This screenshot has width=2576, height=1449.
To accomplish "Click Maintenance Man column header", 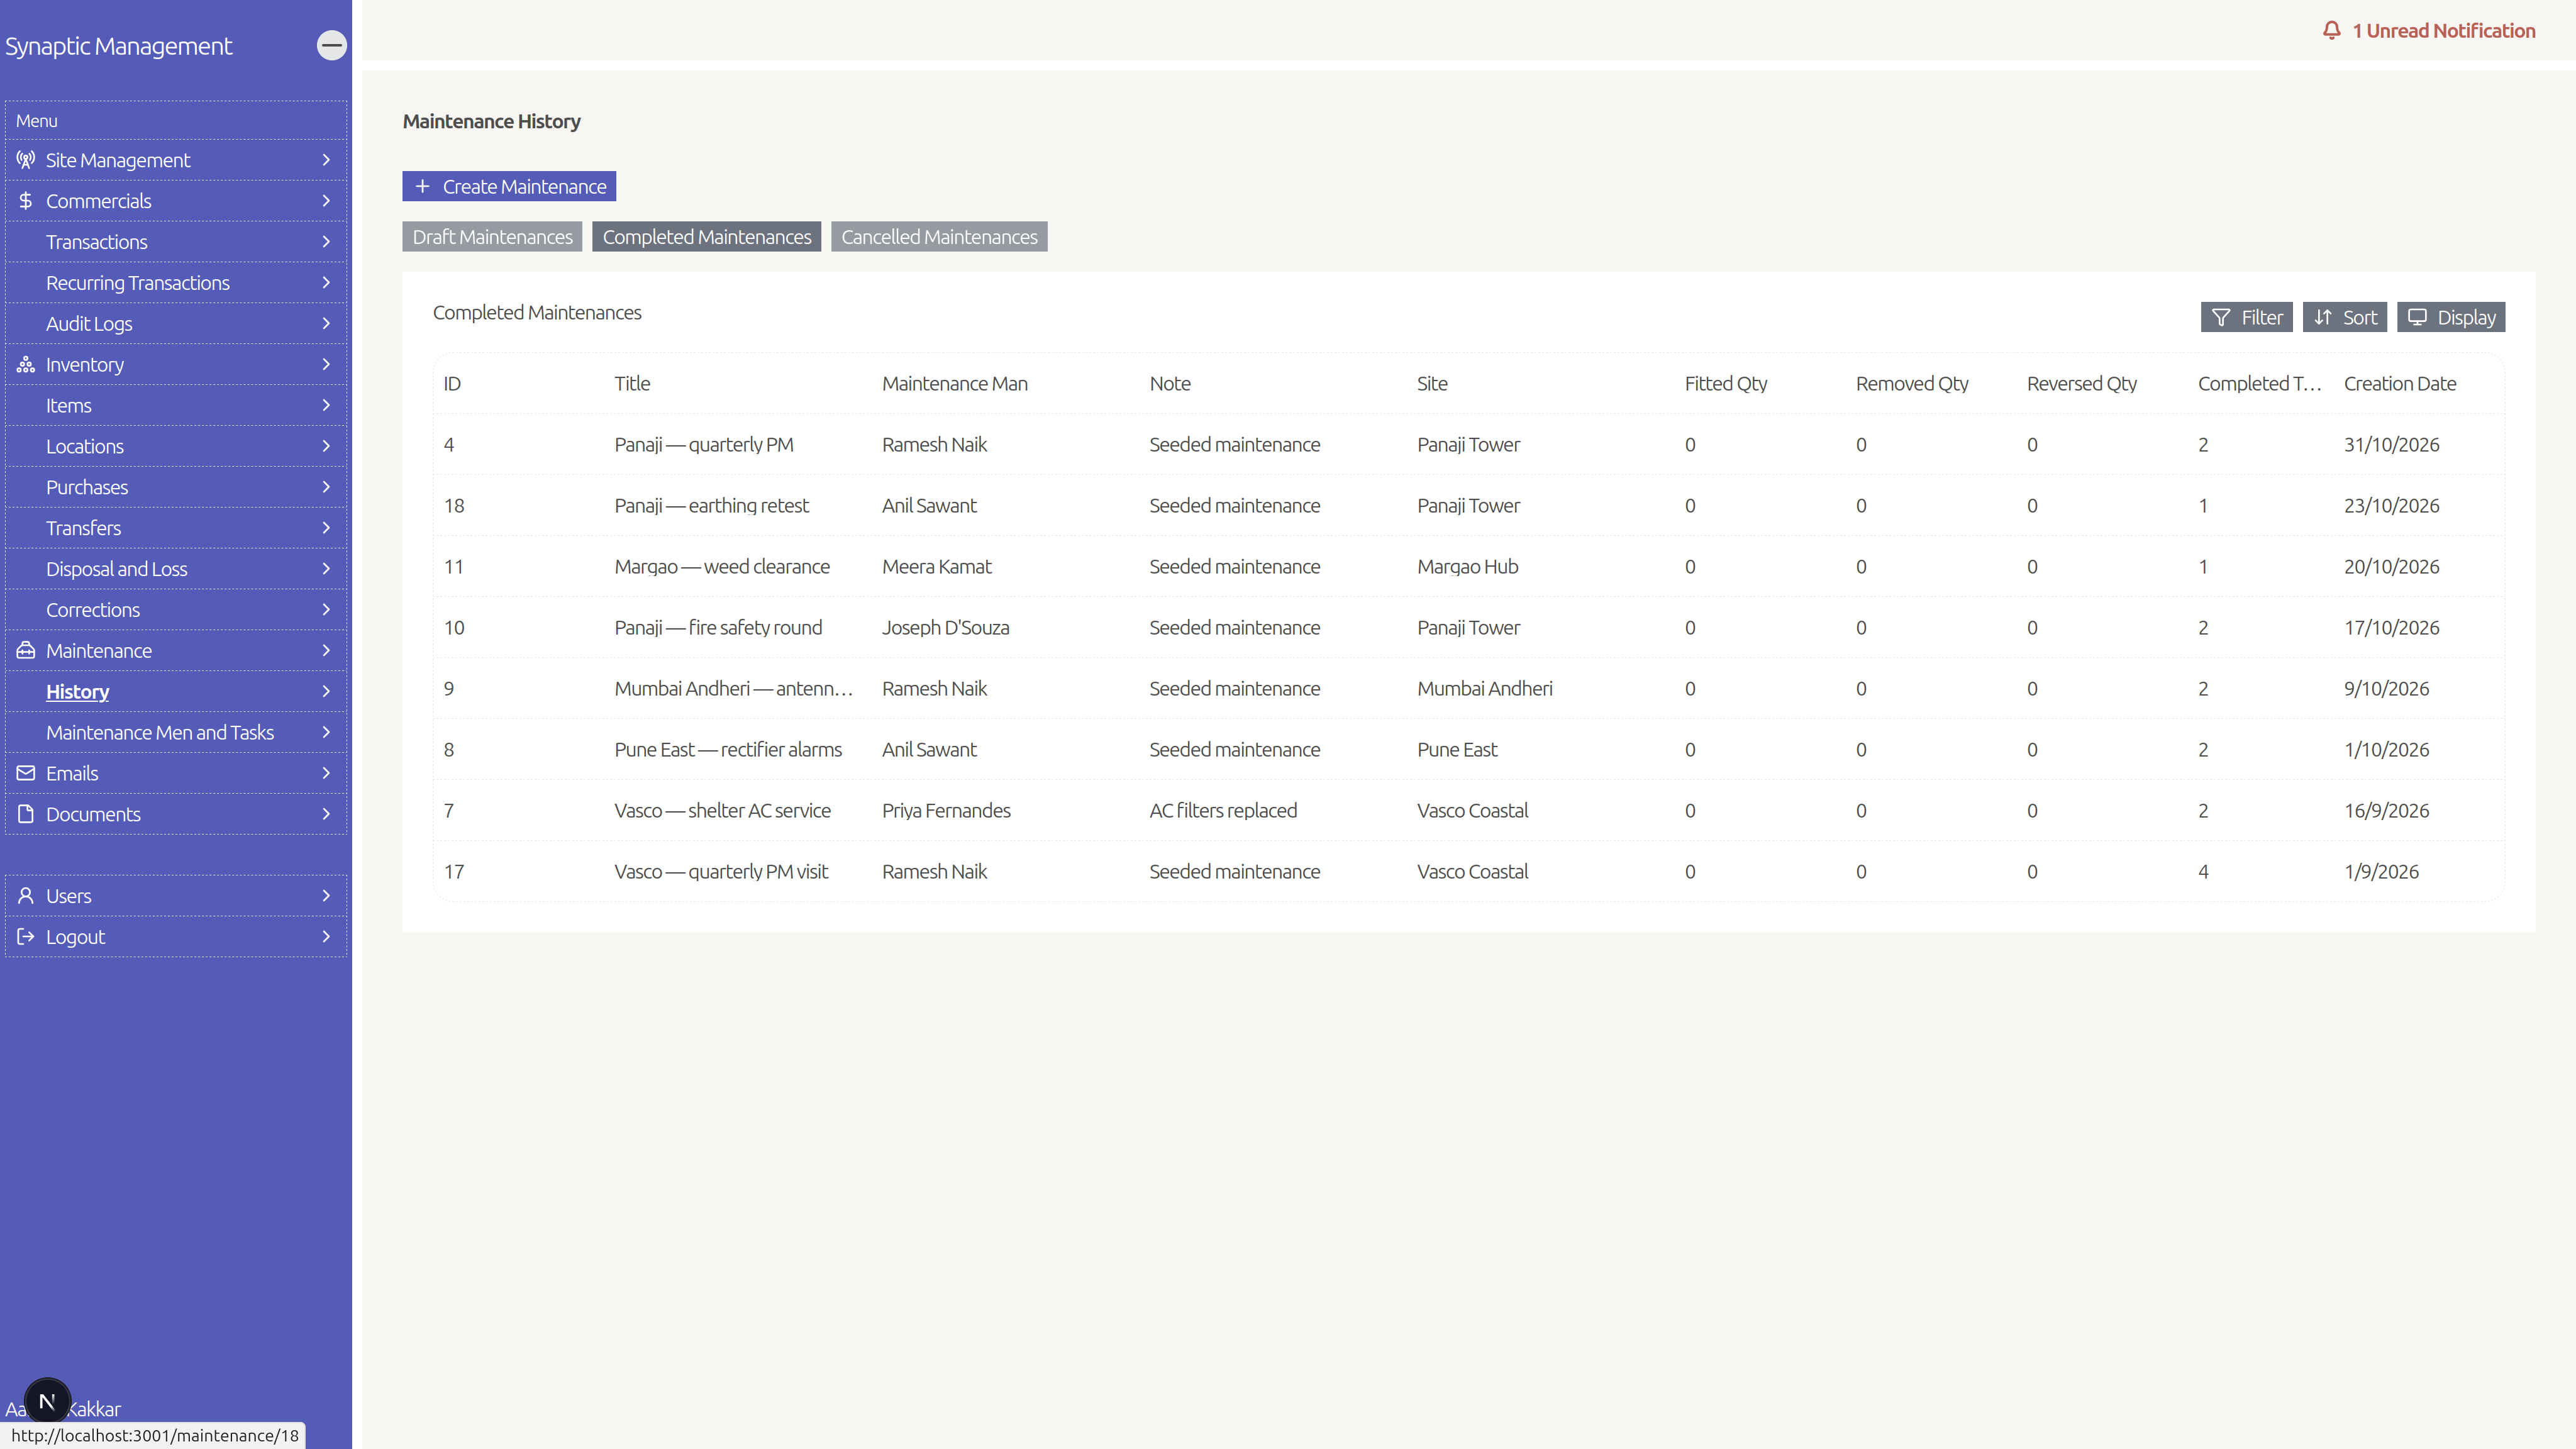I will [x=954, y=384].
